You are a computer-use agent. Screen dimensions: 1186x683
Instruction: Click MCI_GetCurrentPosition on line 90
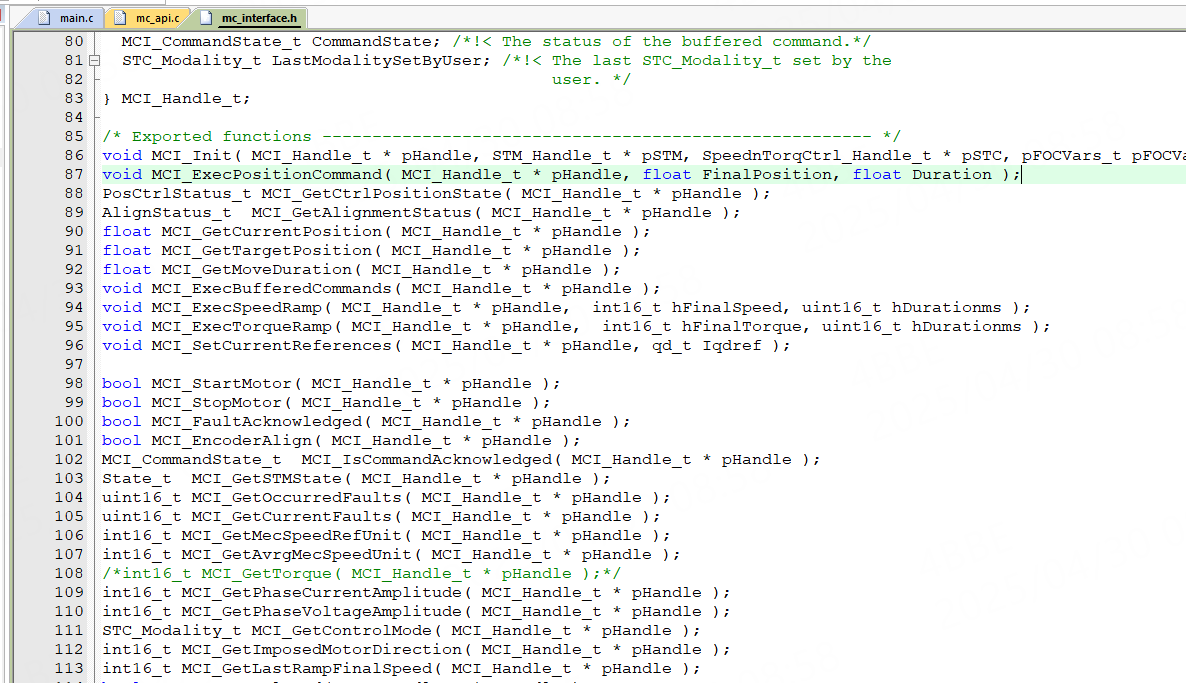[x=272, y=231]
